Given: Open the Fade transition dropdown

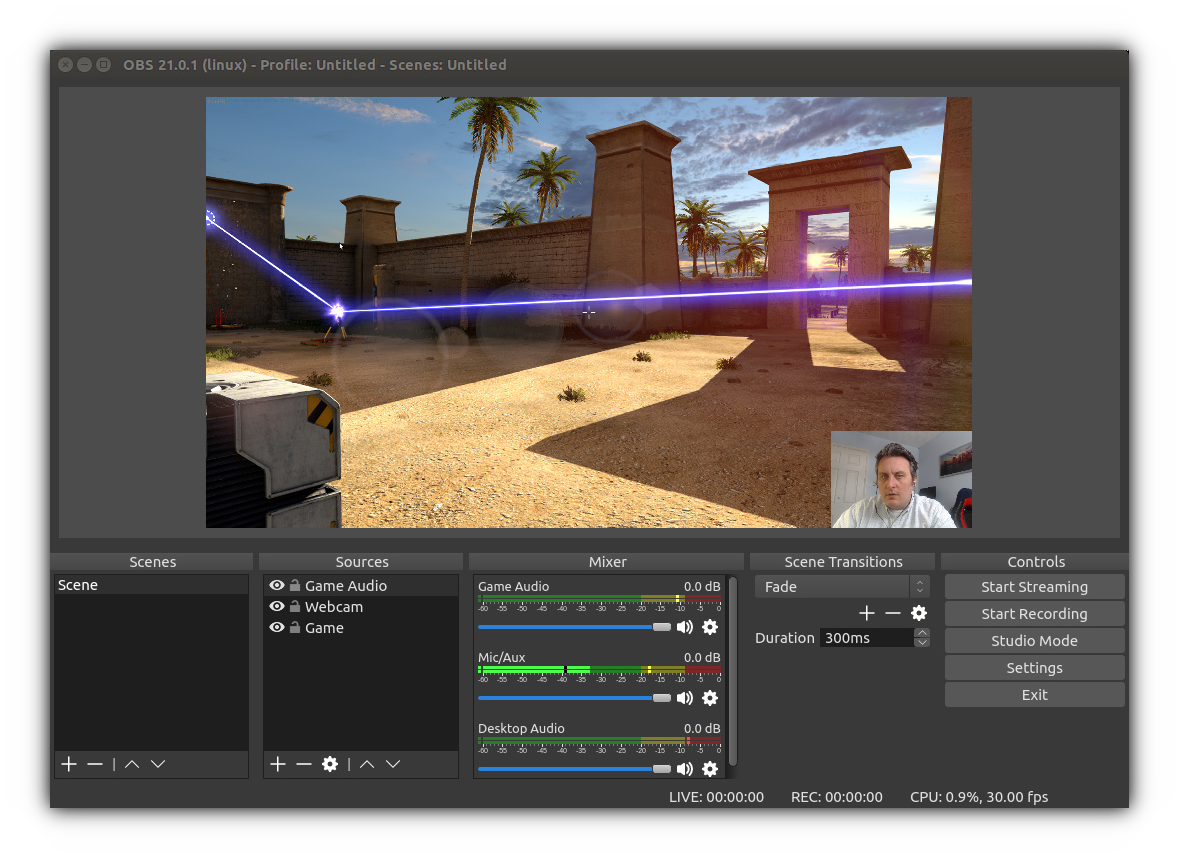Looking at the screenshot, I should point(841,587).
